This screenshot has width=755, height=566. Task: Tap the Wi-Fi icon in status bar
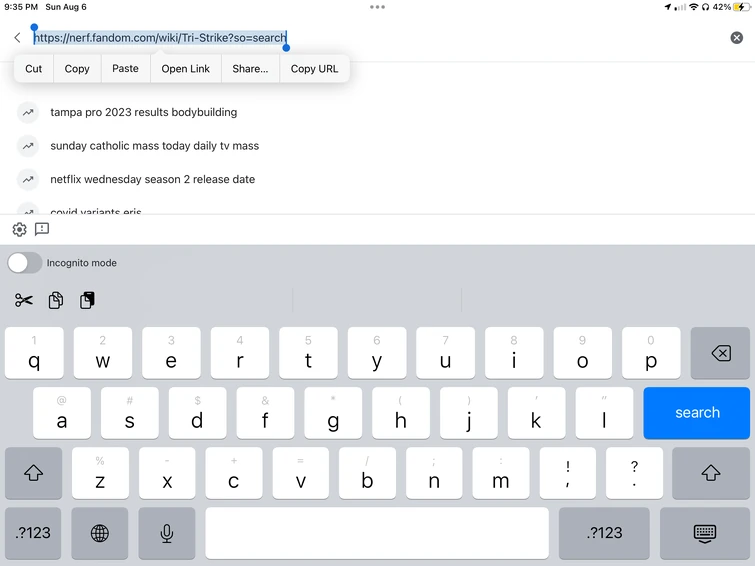pyautogui.click(x=693, y=7)
